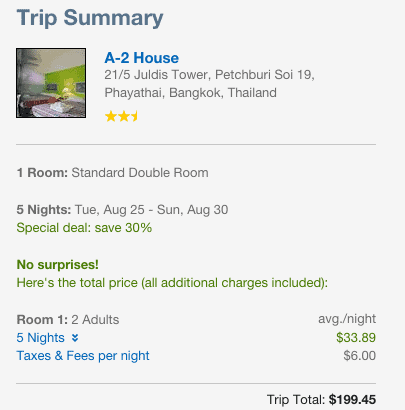The width and height of the screenshot is (405, 410).
Task: Click the double chevron beside 5 Nights
Action: coord(75,338)
